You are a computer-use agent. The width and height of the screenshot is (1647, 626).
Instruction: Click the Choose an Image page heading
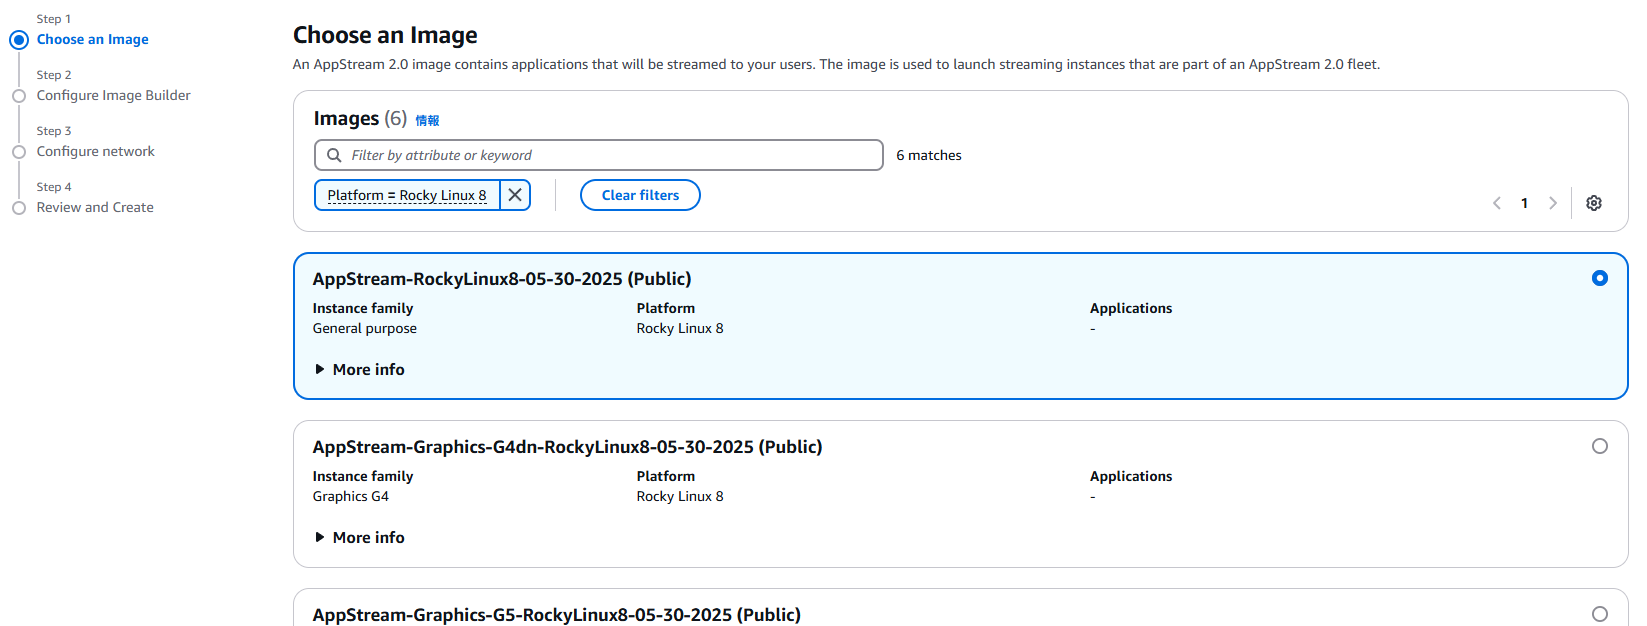point(385,35)
